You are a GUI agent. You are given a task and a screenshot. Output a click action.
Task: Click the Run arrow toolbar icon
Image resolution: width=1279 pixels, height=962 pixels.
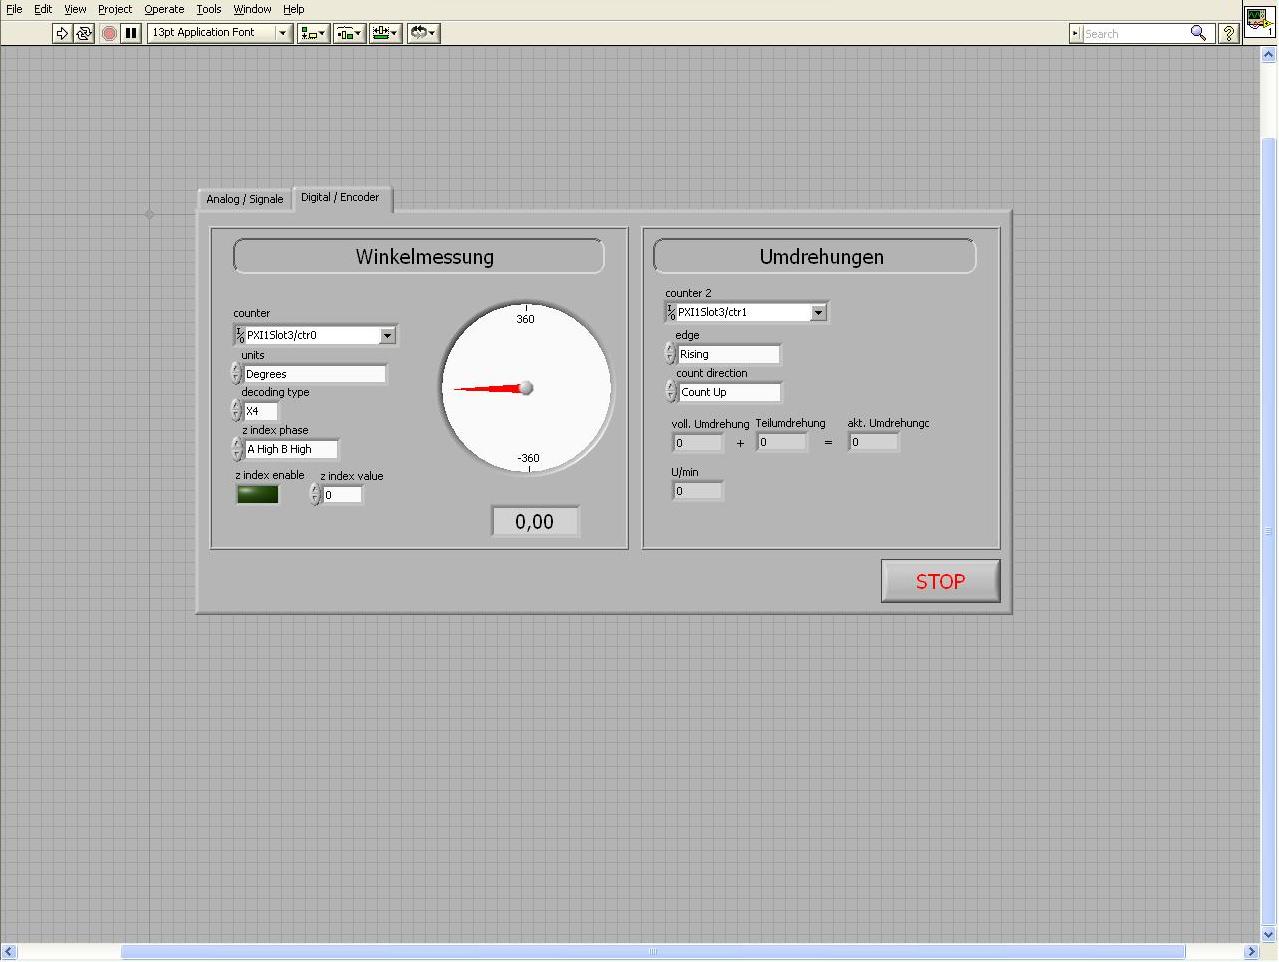tap(62, 33)
